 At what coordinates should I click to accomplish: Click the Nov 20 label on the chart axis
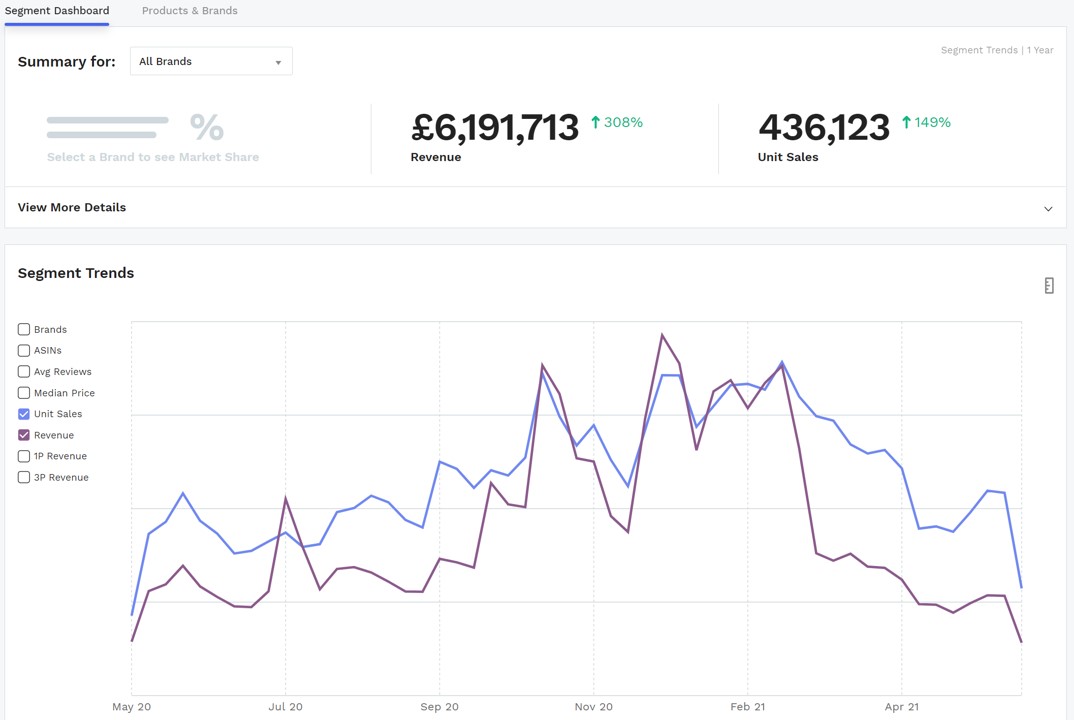593,707
